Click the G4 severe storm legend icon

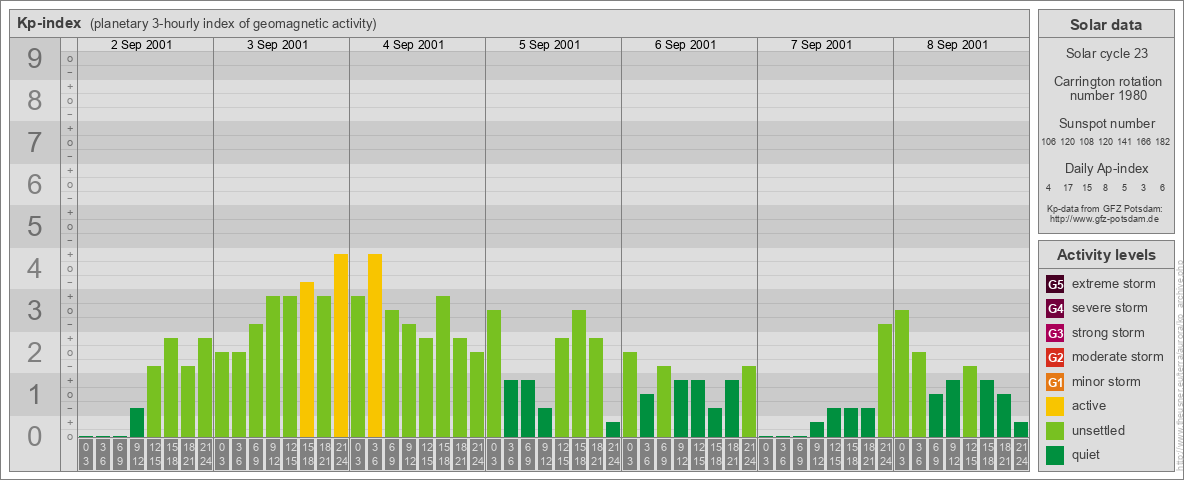[1055, 309]
